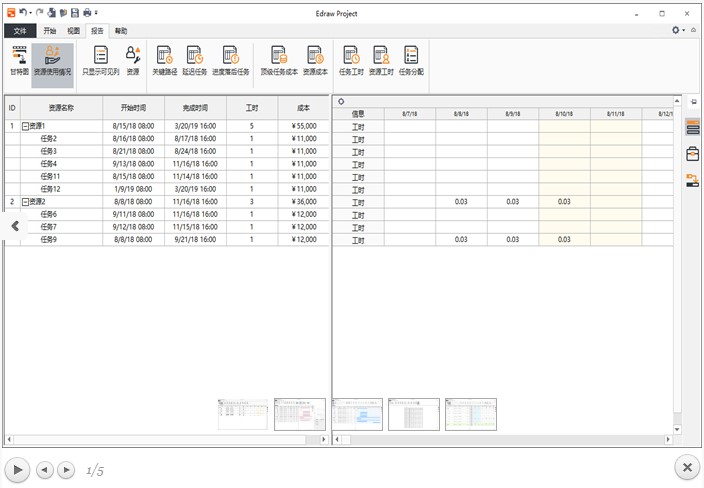The height and width of the screenshot is (488, 704).
Task: Select the third slide thumbnail
Action: tap(357, 414)
